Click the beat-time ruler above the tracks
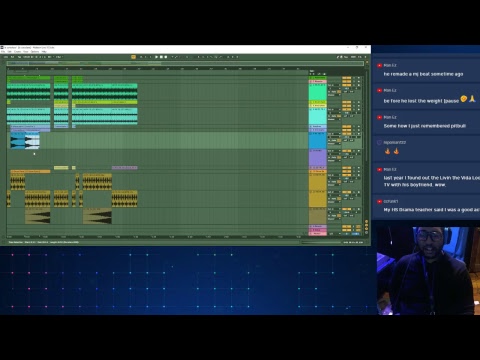The width and height of the screenshot is (480, 360). tap(157, 69)
